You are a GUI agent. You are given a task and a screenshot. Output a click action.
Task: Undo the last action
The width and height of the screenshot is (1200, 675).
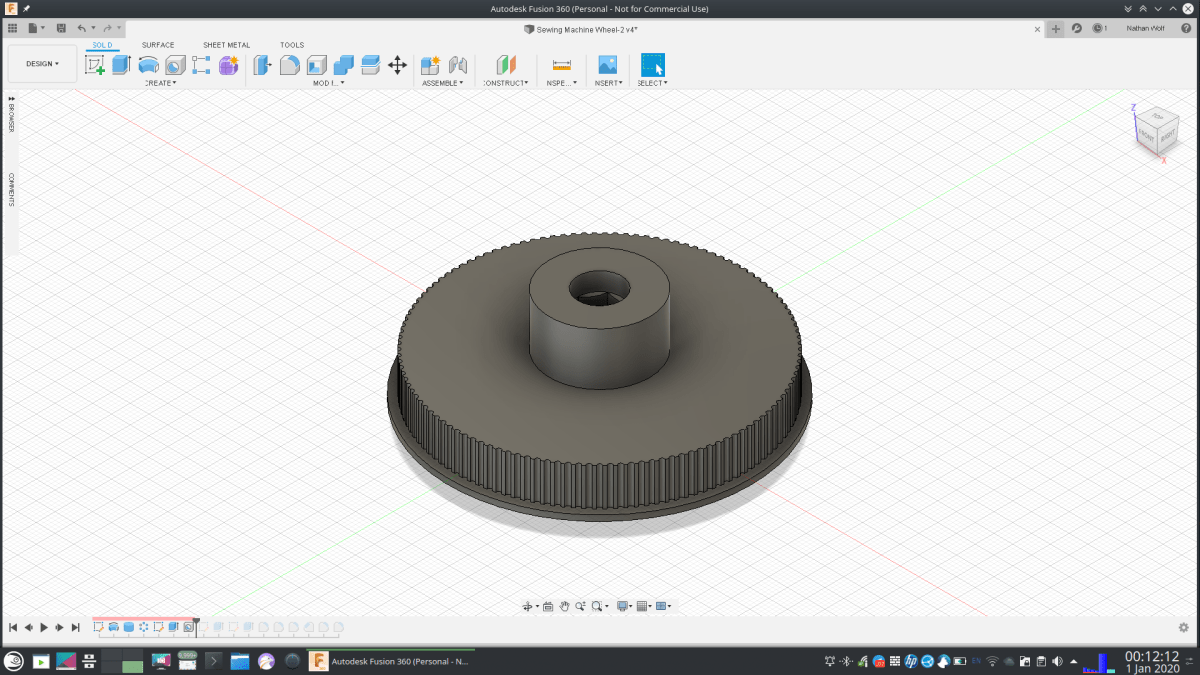[x=82, y=28]
